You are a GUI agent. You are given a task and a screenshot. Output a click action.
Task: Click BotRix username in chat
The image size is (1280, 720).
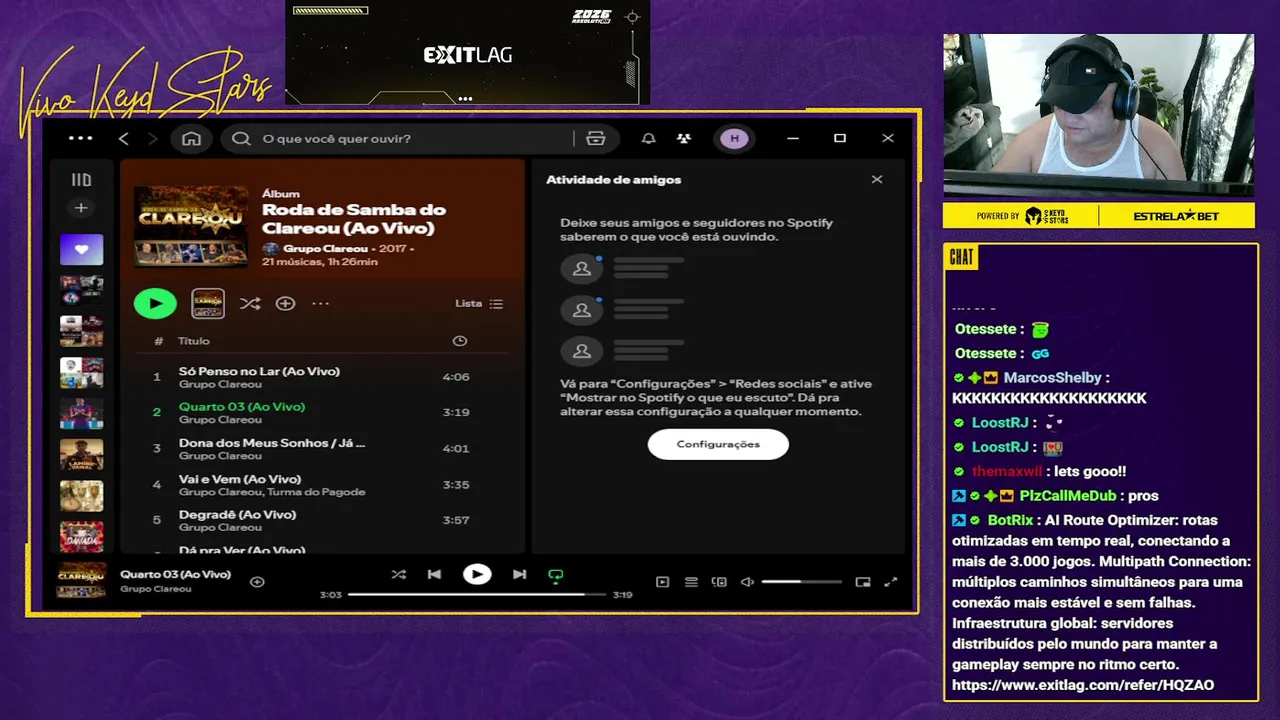click(1010, 520)
